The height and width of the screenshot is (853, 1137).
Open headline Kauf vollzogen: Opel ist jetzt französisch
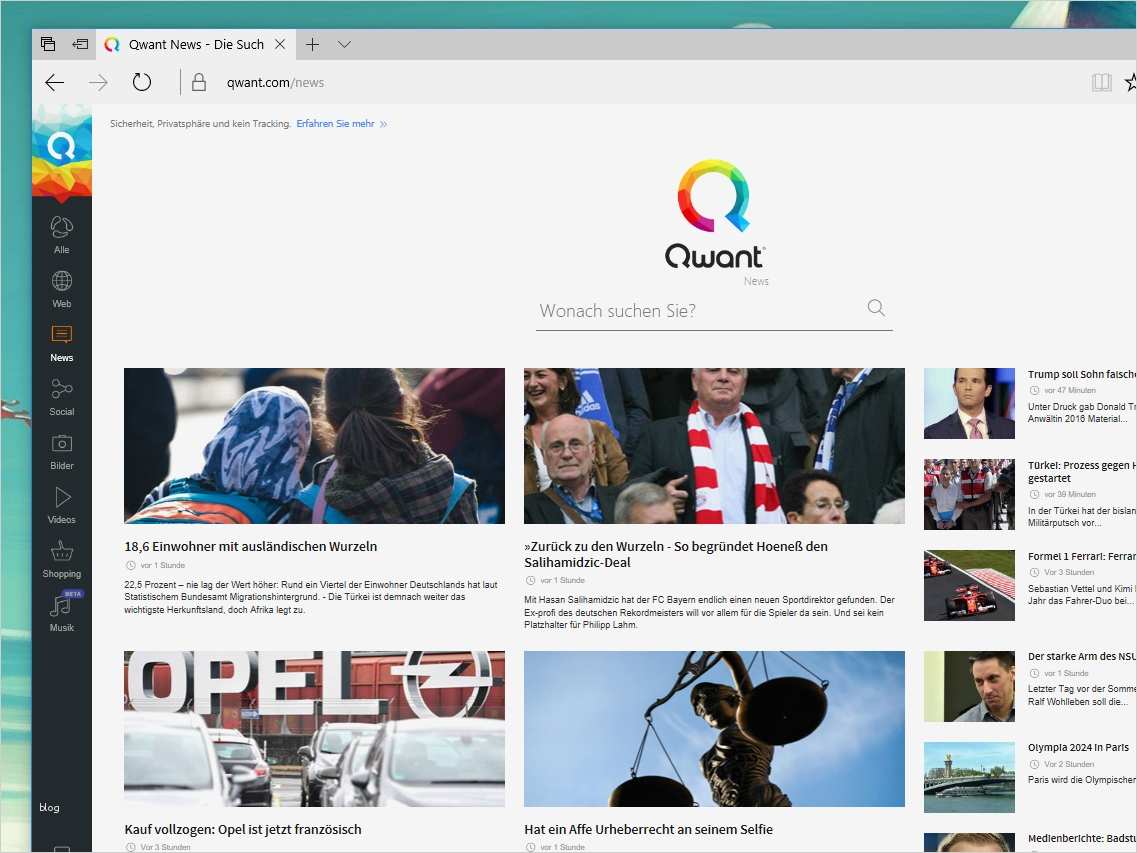click(242, 829)
